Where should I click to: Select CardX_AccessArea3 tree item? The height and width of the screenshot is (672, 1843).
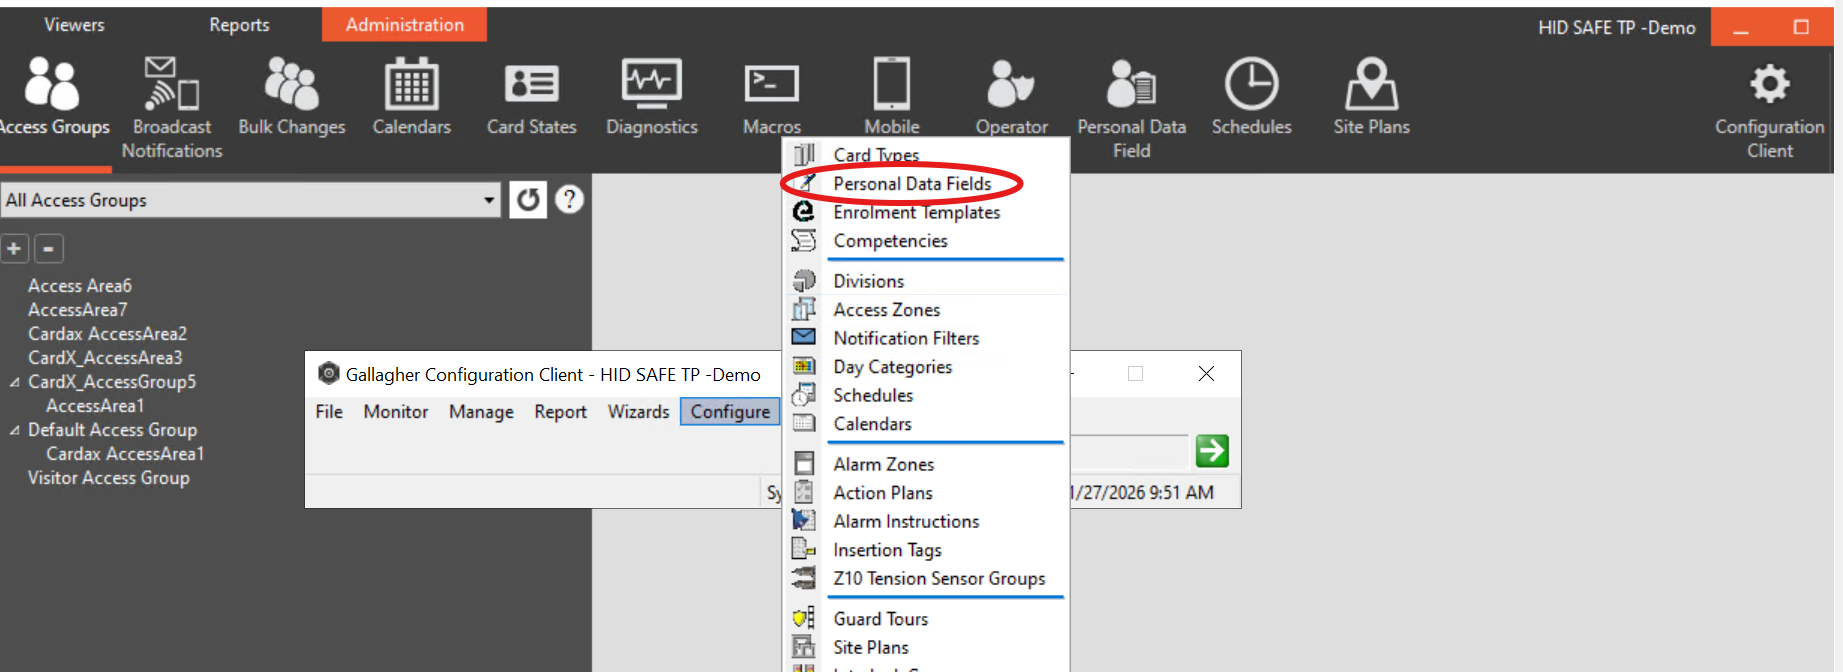[105, 358]
